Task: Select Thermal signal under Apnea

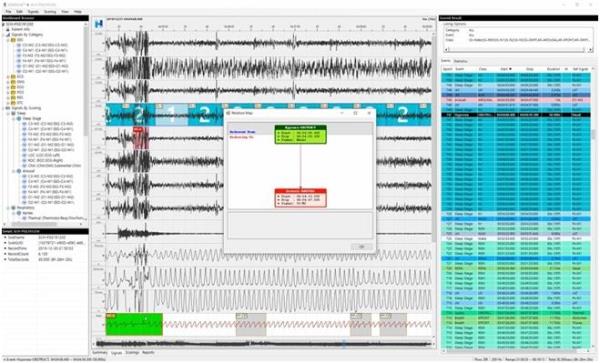Action: [55, 218]
